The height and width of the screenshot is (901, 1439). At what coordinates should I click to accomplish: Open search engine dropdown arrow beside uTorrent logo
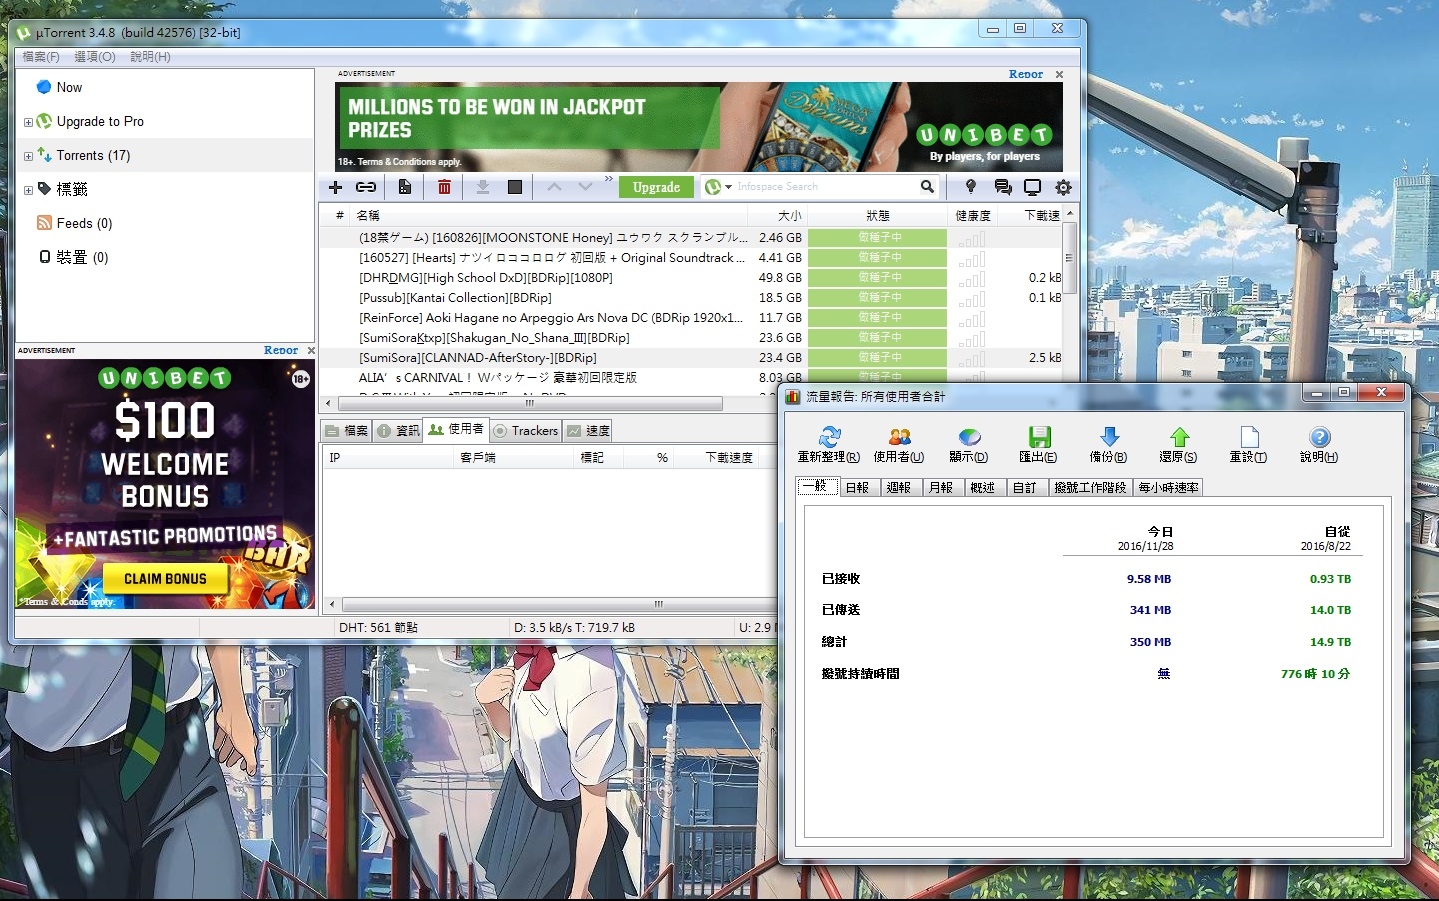[729, 187]
